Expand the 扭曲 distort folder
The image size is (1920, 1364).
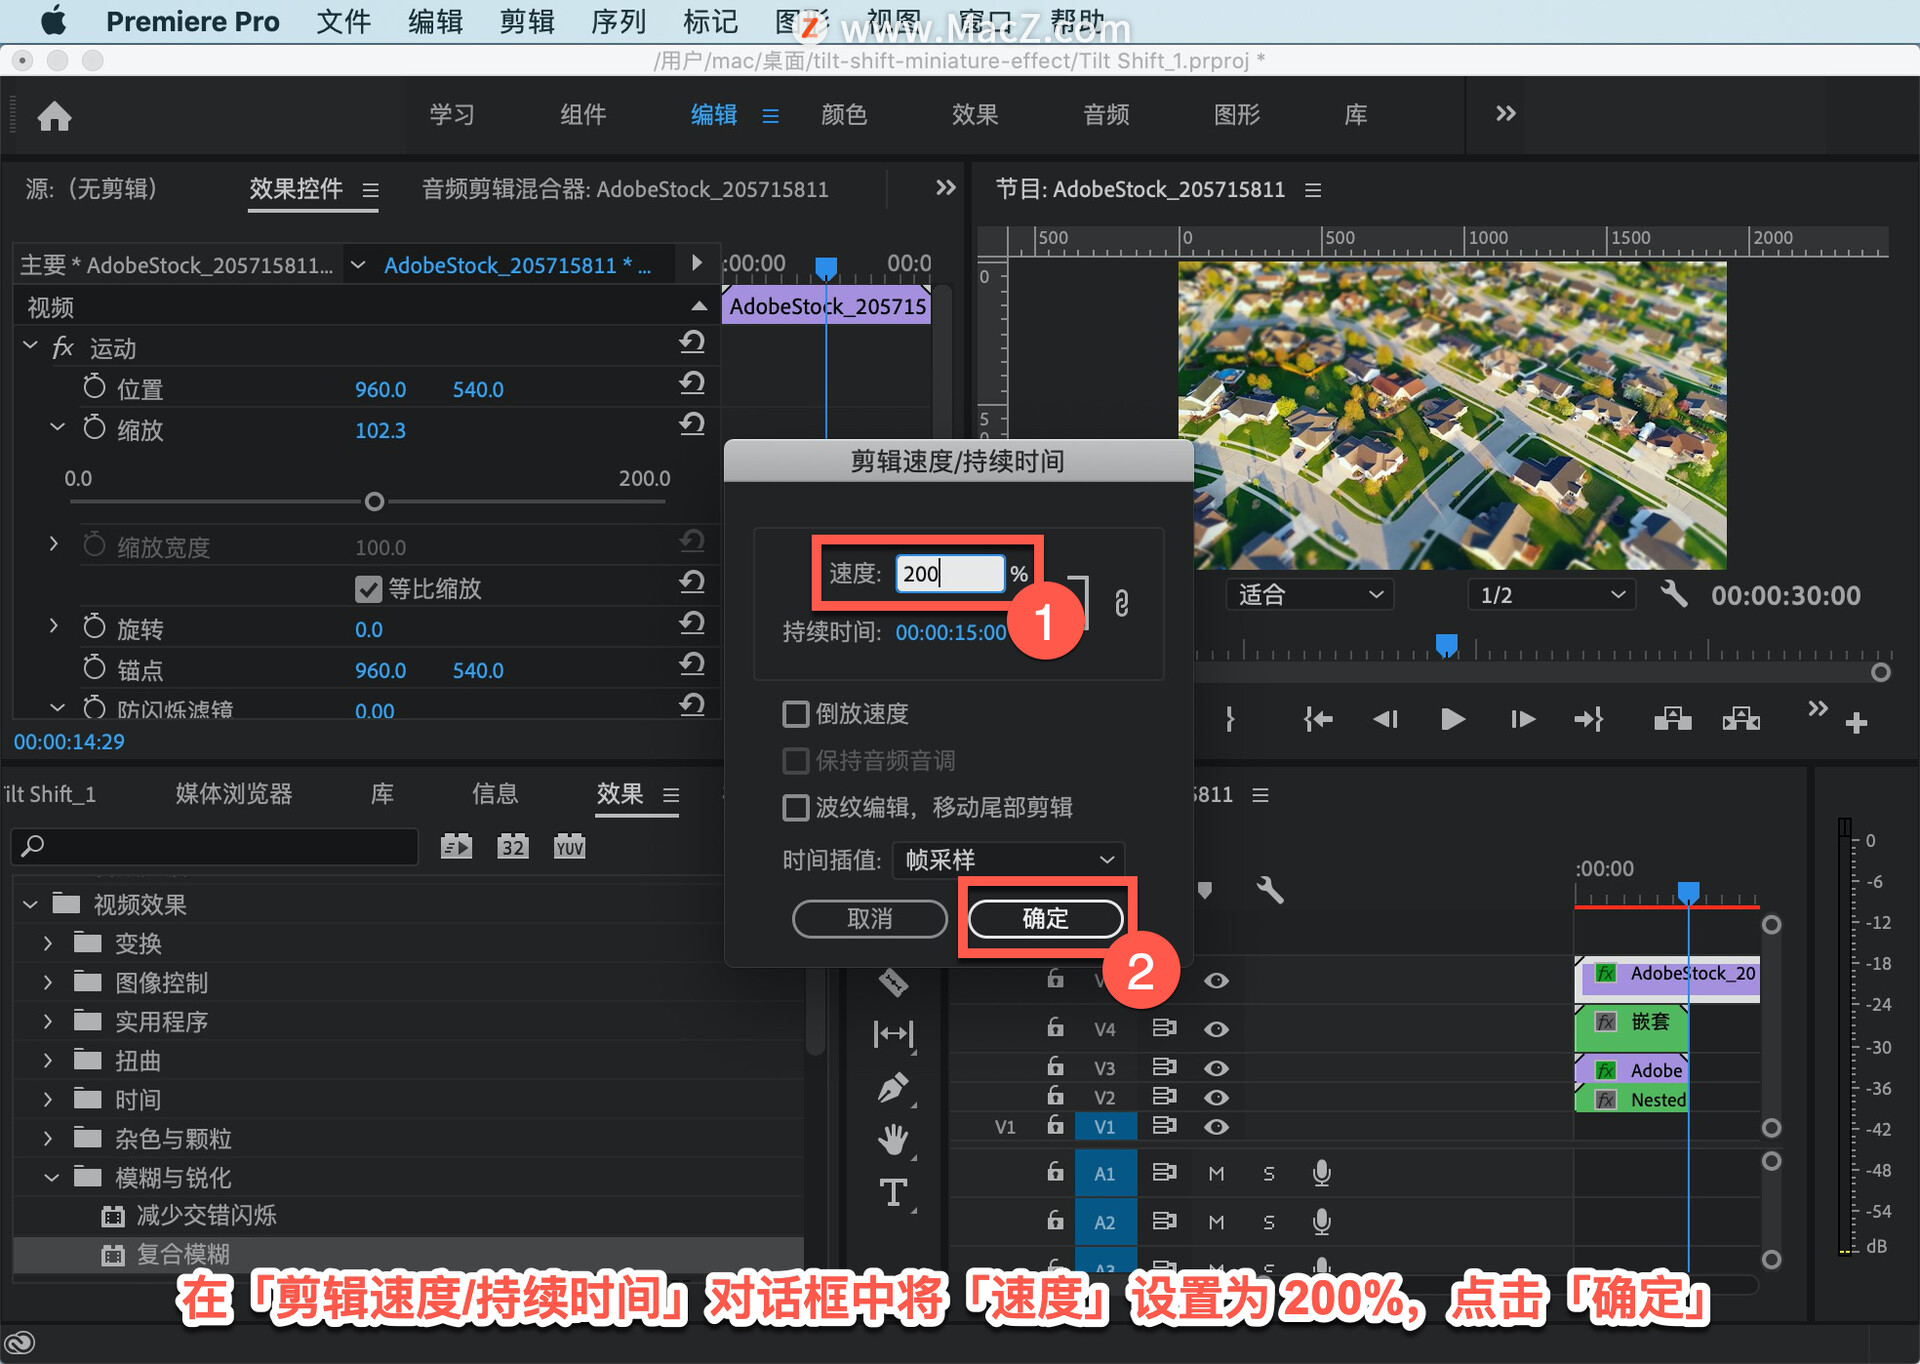[x=47, y=1060]
